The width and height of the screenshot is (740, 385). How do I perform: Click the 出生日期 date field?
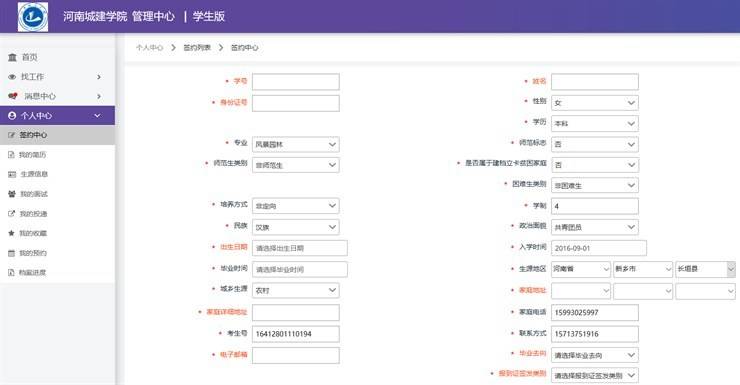(300, 248)
